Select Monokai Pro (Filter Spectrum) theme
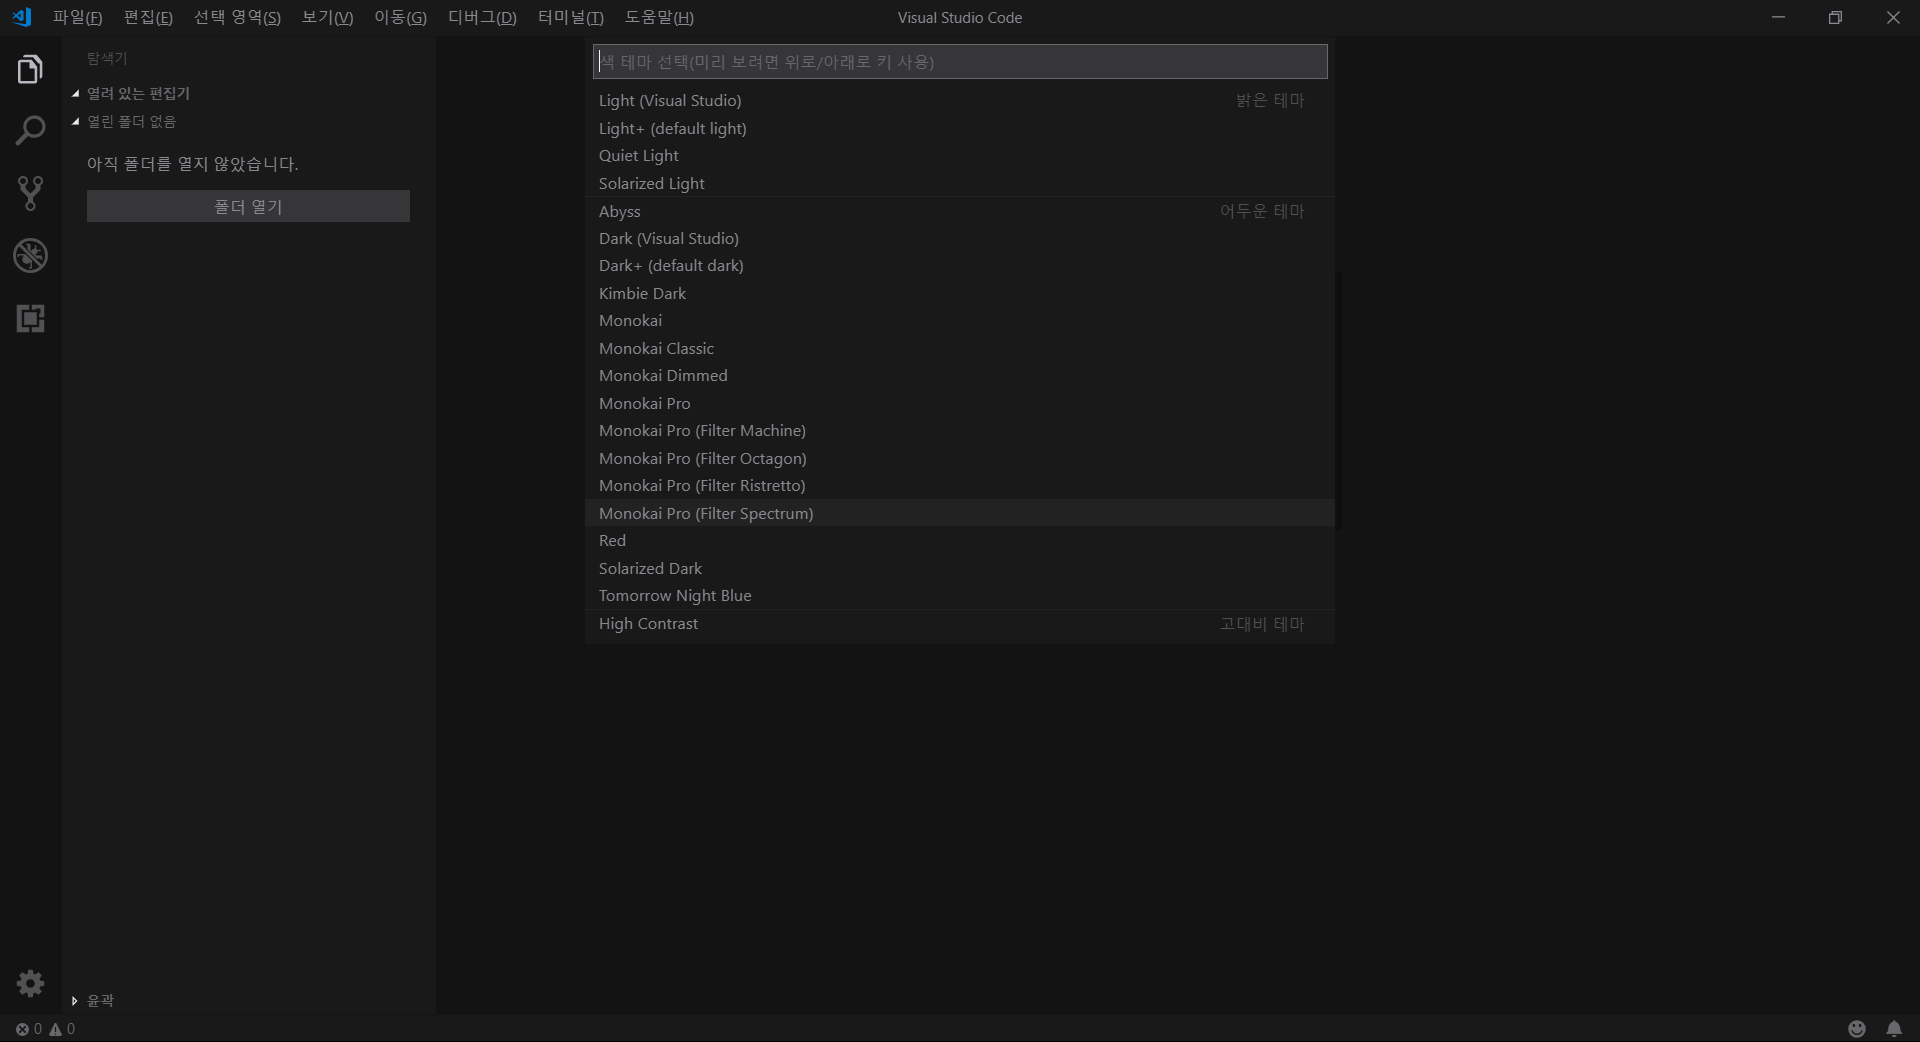This screenshot has height=1042, width=1920. [960, 513]
